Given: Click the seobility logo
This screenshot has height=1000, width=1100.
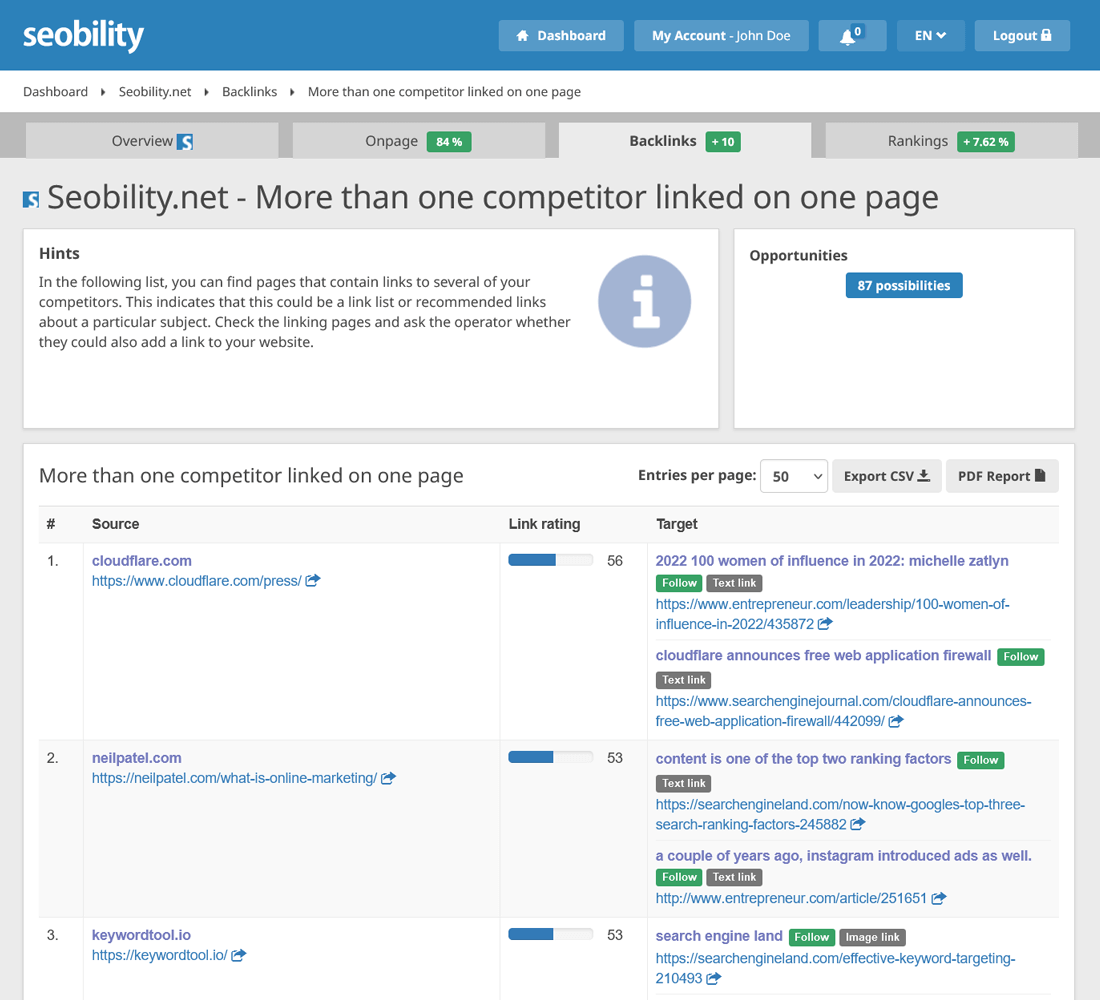Looking at the screenshot, I should 83,36.
